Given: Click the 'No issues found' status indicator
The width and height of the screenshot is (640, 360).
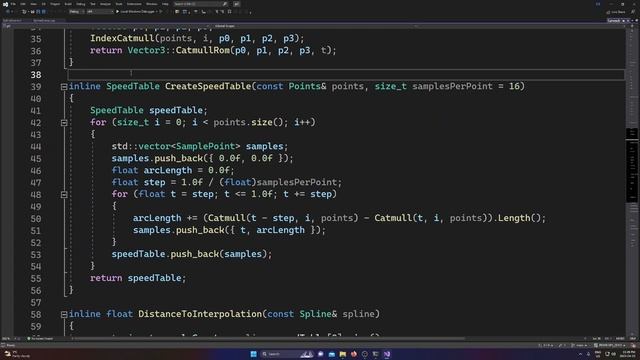Looking at the screenshot, I should pyautogui.click(x=40, y=338).
